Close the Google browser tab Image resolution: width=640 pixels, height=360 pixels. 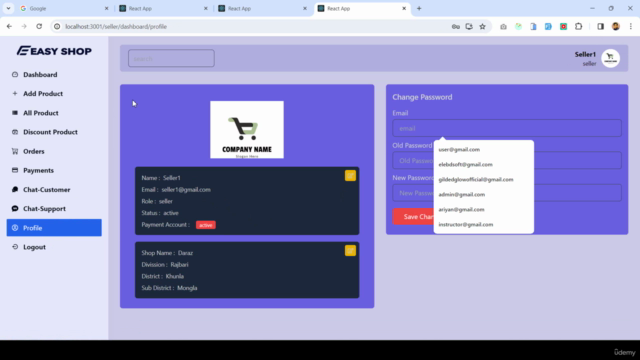coord(107,8)
